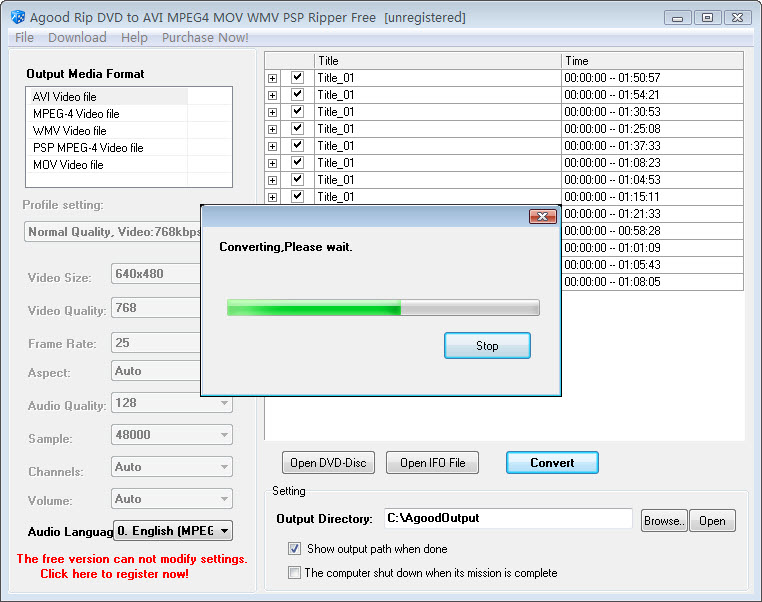Select time cell 00:00:00 -- 00:58:28
Screen dimensions: 762x602
click(x=652, y=231)
